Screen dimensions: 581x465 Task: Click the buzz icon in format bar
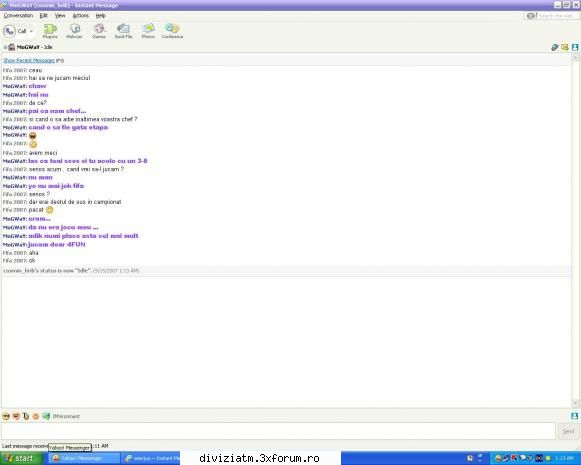click(x=26, y=416)
